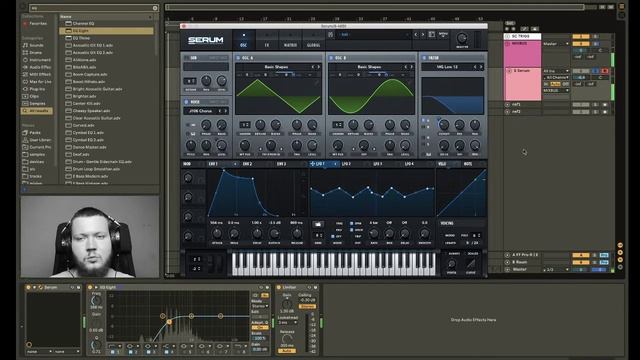Image resolution: width=640 pixels, height=360 pixels.
Task: Open the Clips browser category
Action: [x=31, y=96]
